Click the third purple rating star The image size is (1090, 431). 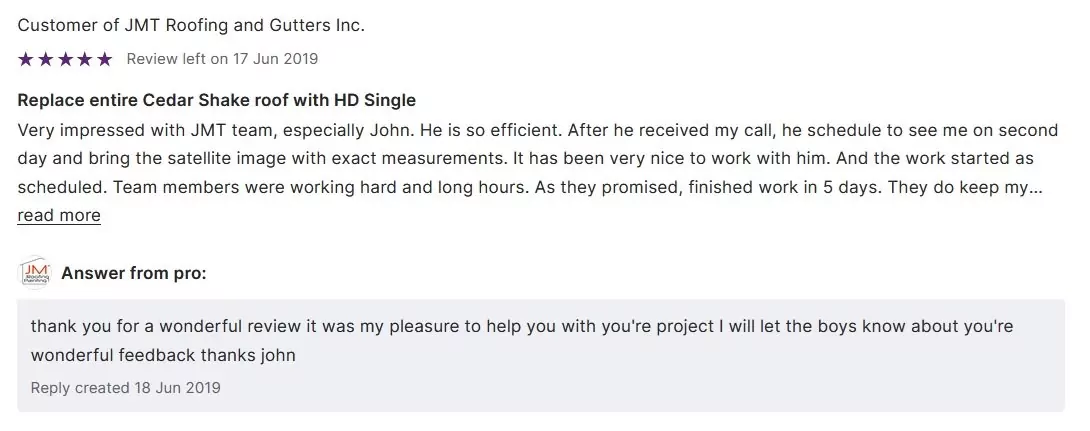point(65,59)
